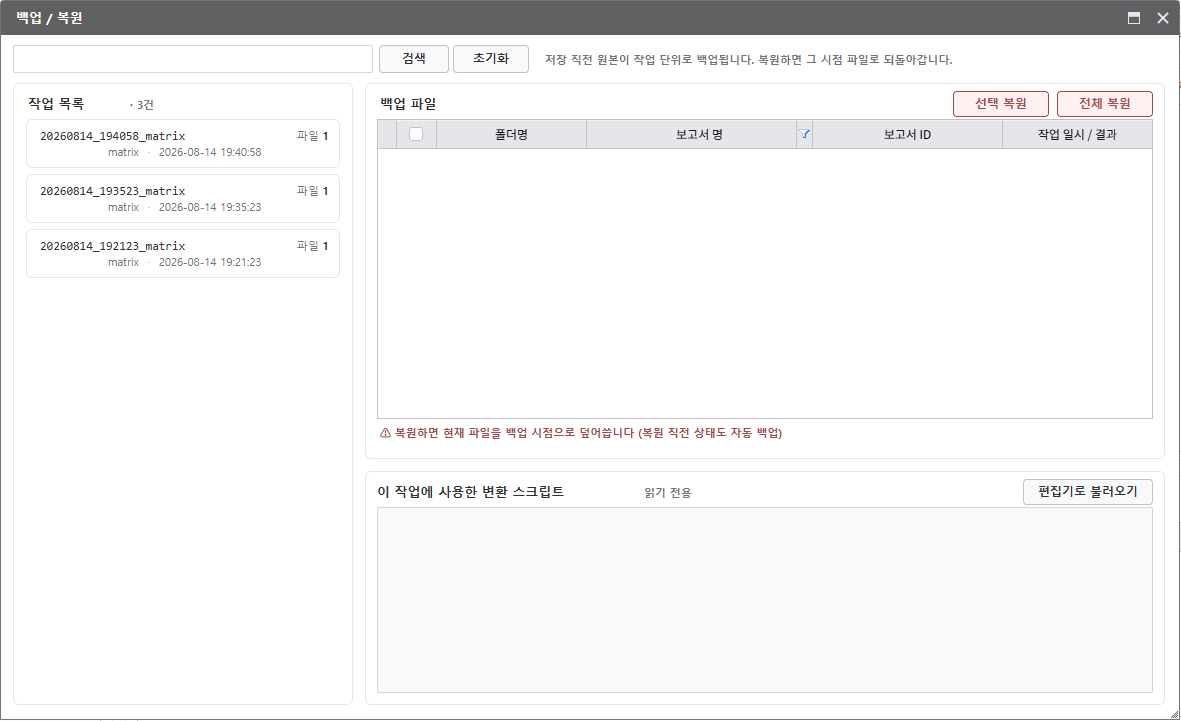The width and height of the screenshot is (1181, 721).
Task: Sort by the 작업 일시 / 결과 column header
Action: 1077,134
